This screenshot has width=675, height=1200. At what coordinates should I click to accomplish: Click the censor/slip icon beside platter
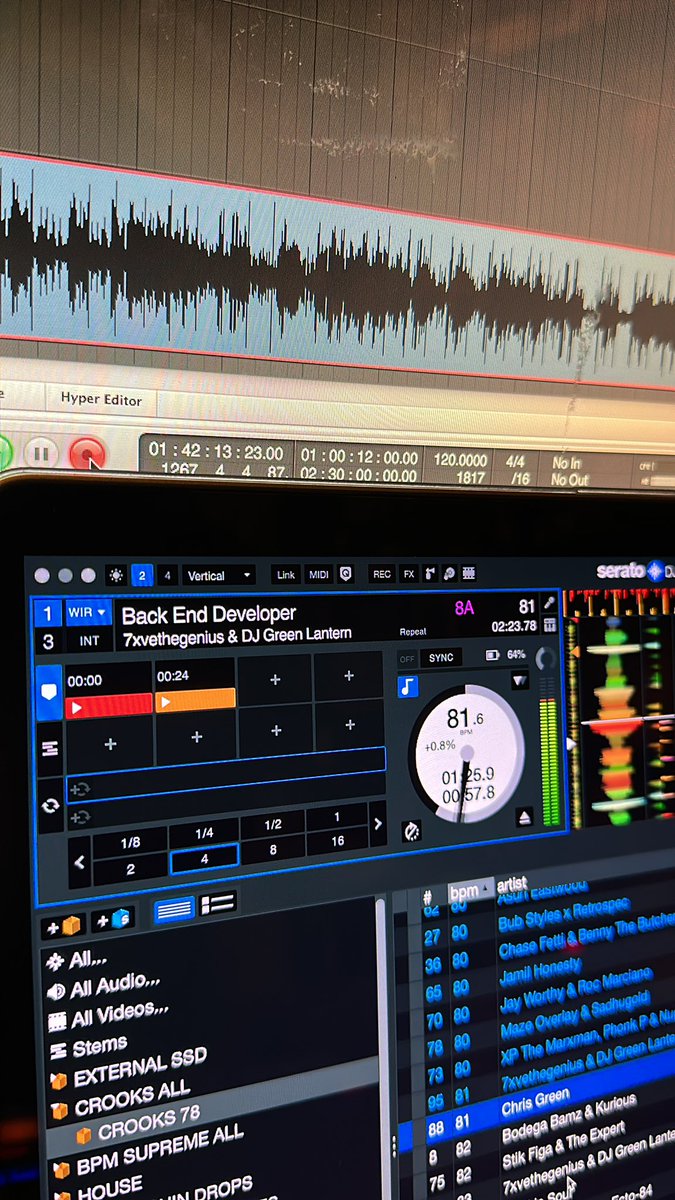[x=411, y=831]
